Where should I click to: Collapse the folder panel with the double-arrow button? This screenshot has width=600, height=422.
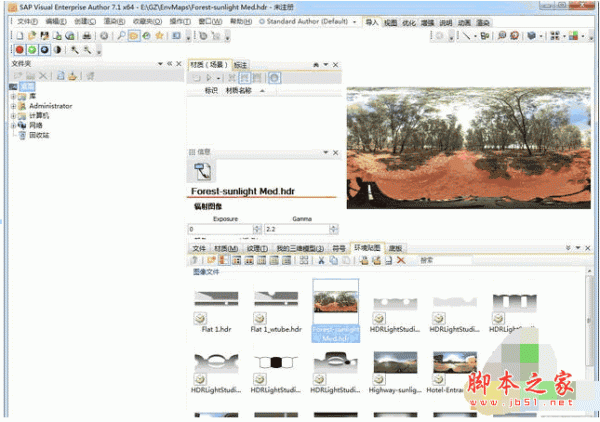tap(170, 64)
